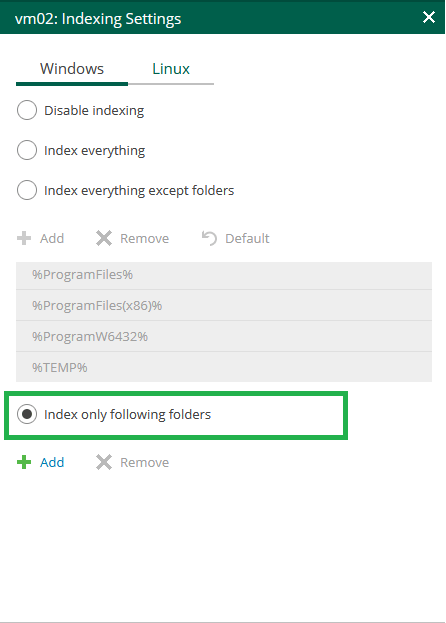Click the Default undo arrow icon

[x=209, y=238]
